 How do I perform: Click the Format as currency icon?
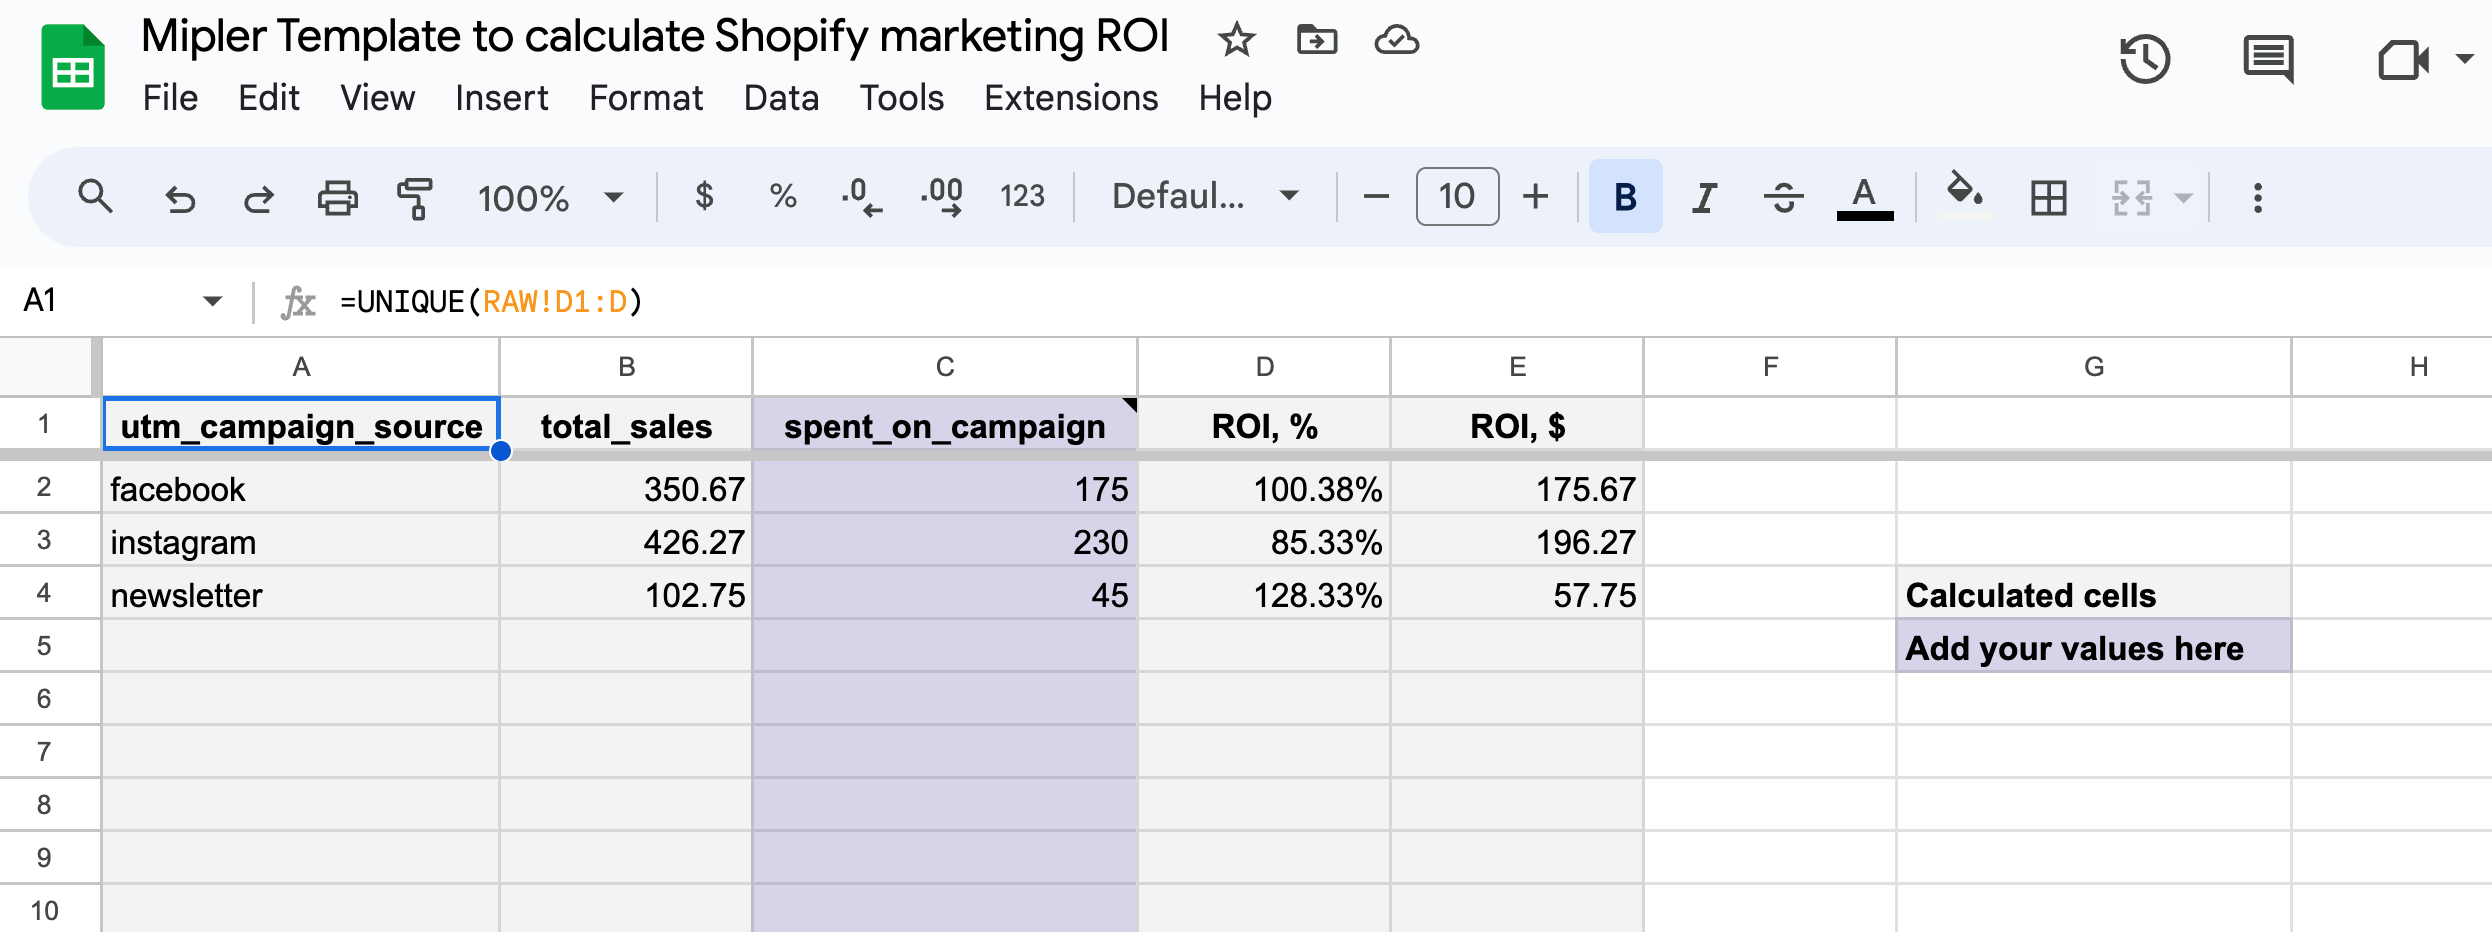pyautogui.click(x=705, y=196)
